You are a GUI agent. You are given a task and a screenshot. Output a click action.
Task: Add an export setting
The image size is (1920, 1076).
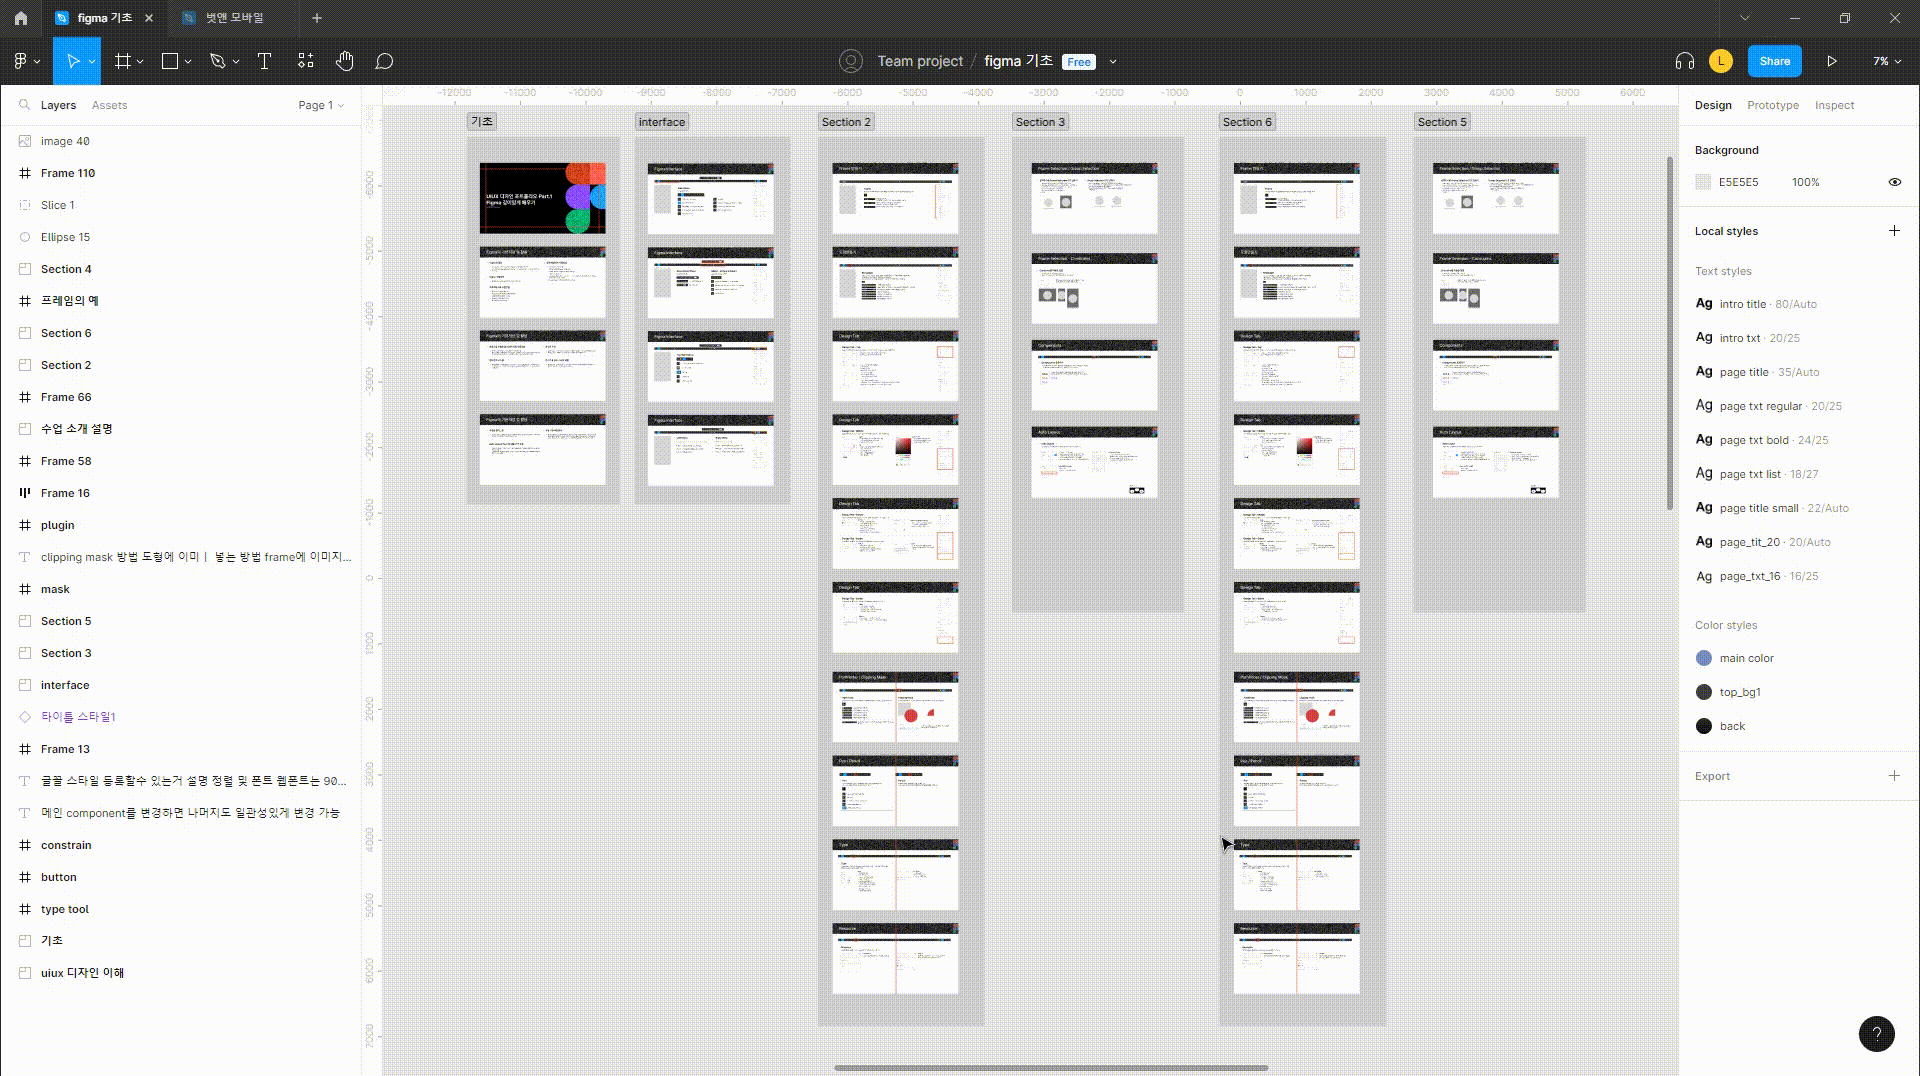tap(1894, 776)
